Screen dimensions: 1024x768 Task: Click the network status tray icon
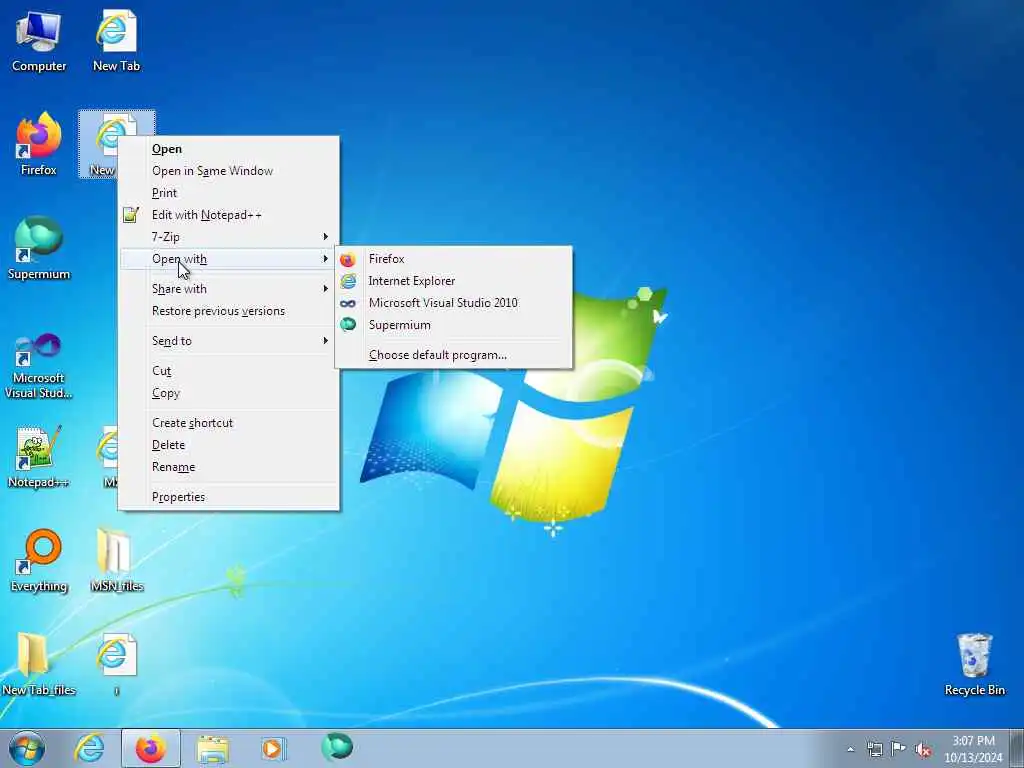tap(874, 749)
